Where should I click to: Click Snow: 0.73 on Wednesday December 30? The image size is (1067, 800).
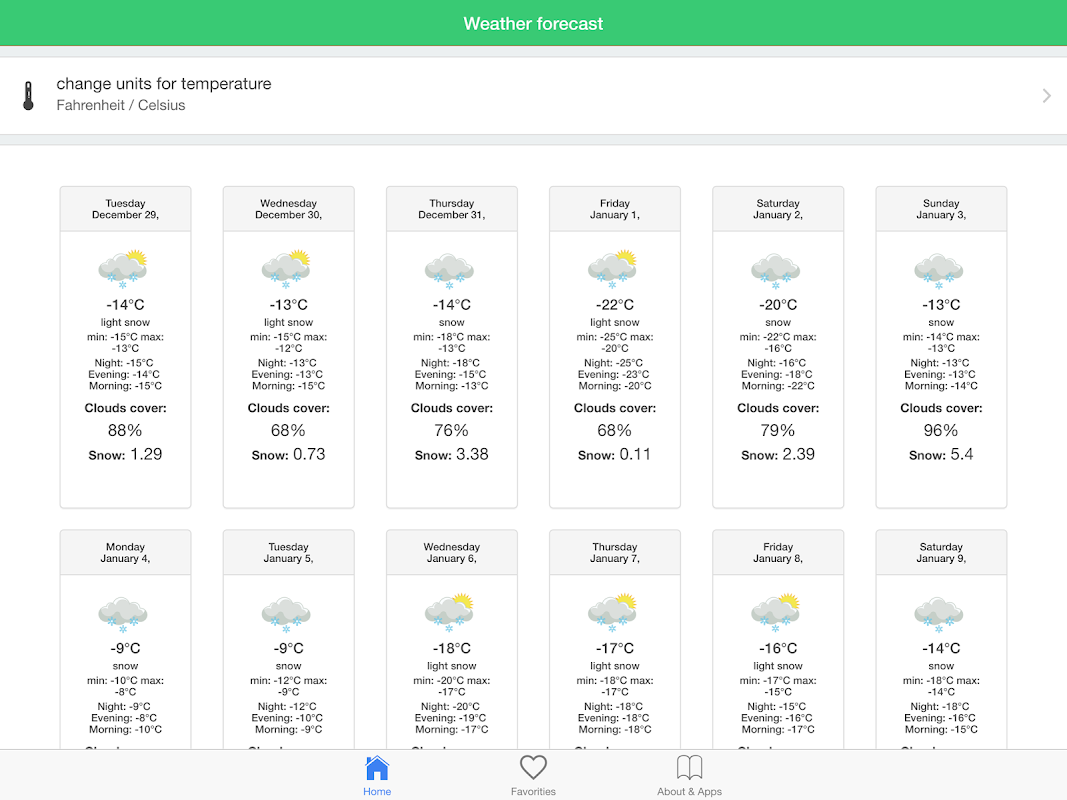tap(289, 454)
